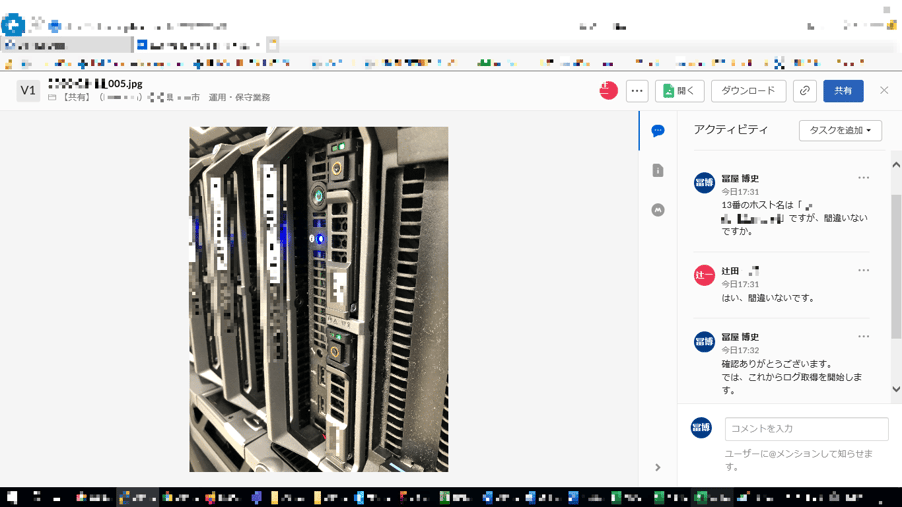Open options for 17:32 冨屋 博史 comment

[x=864, y=337]
